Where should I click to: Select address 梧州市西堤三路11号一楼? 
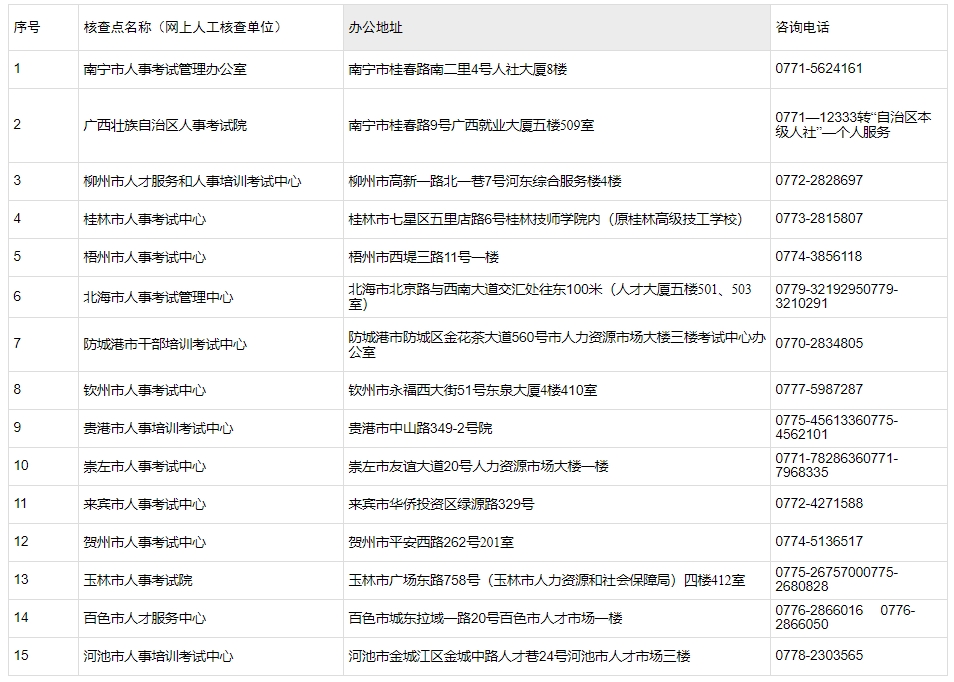[x=423, y=257]
